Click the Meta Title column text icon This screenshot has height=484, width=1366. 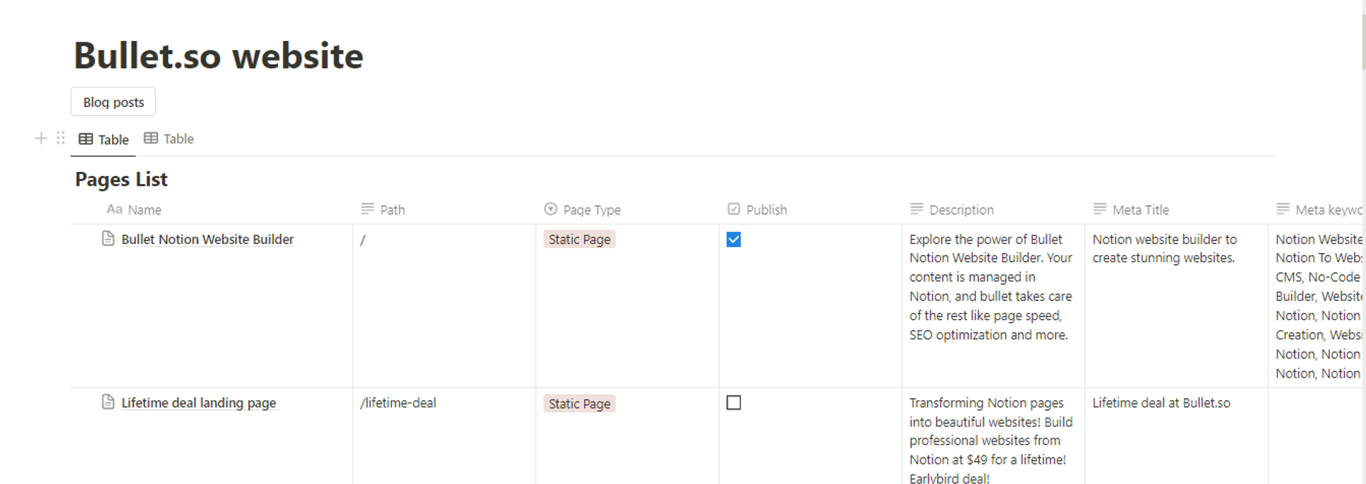tap(1100, 210)
